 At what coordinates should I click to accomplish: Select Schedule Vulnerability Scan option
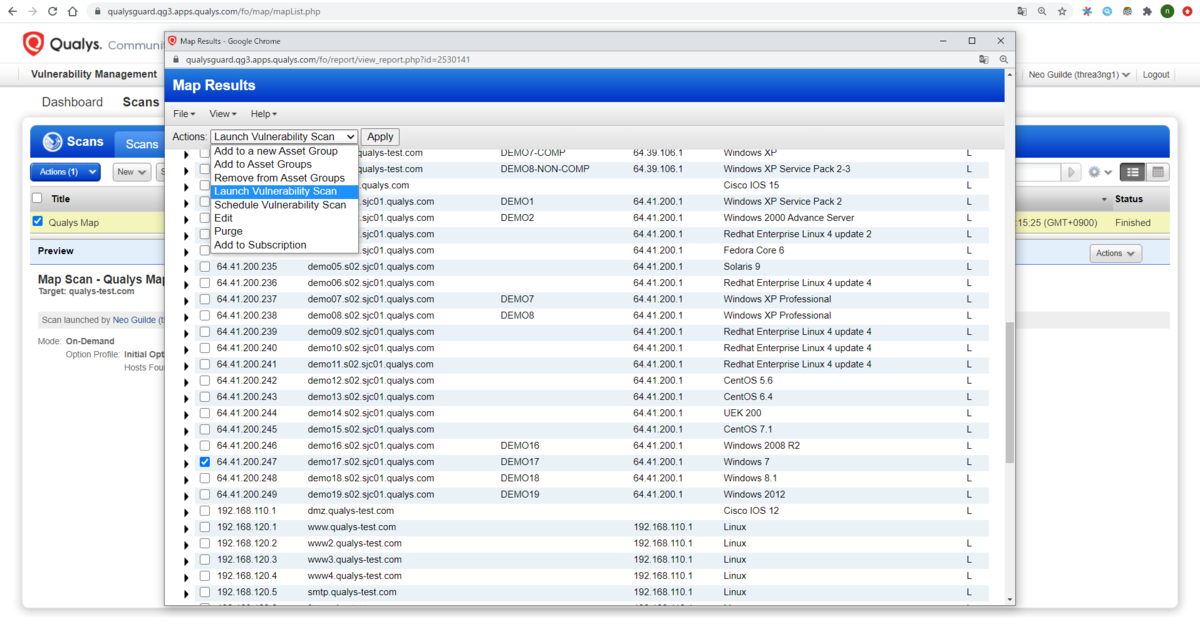pyautogui.click(x=284, y=205)
